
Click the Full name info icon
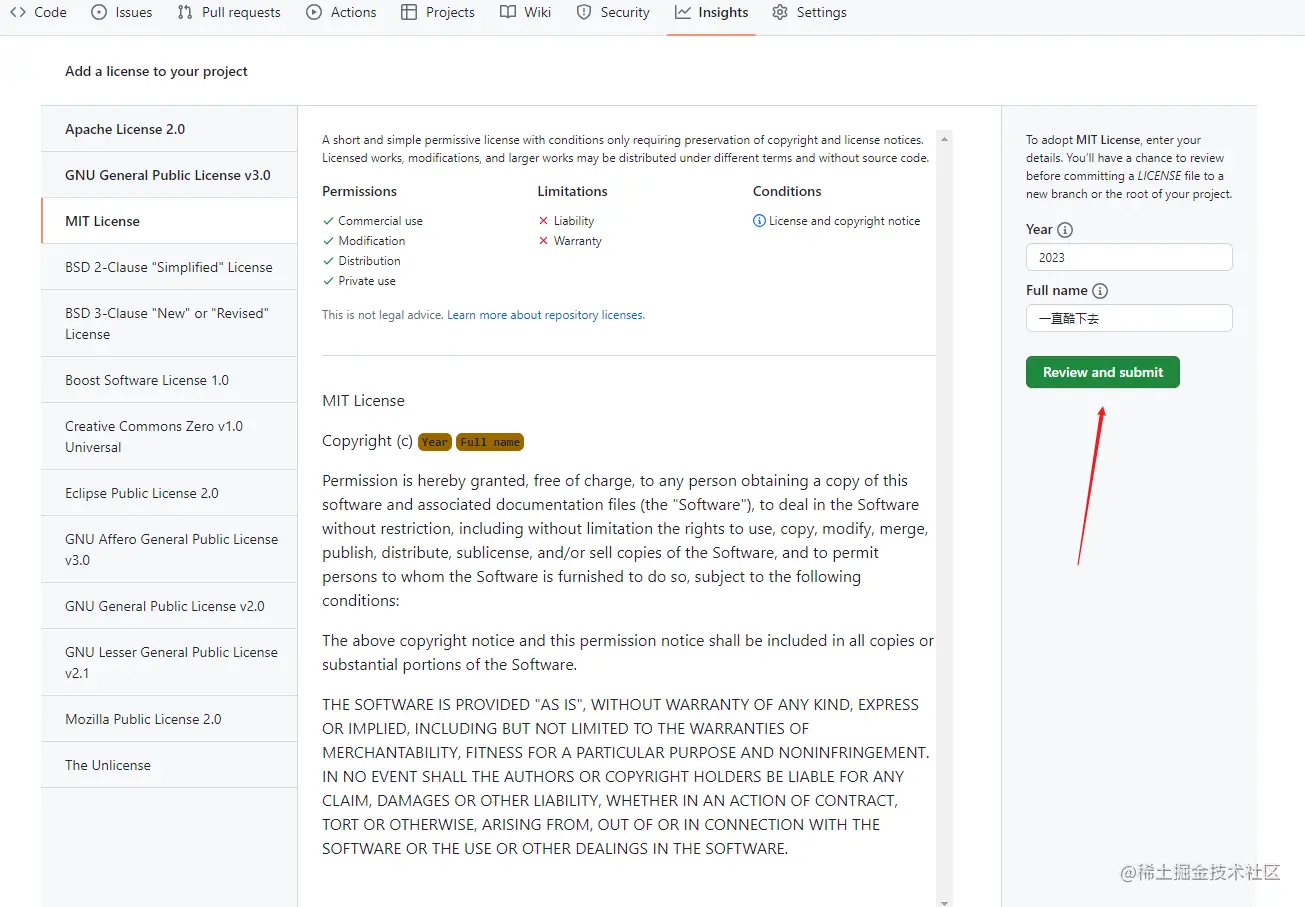(x=1100, y=291)
